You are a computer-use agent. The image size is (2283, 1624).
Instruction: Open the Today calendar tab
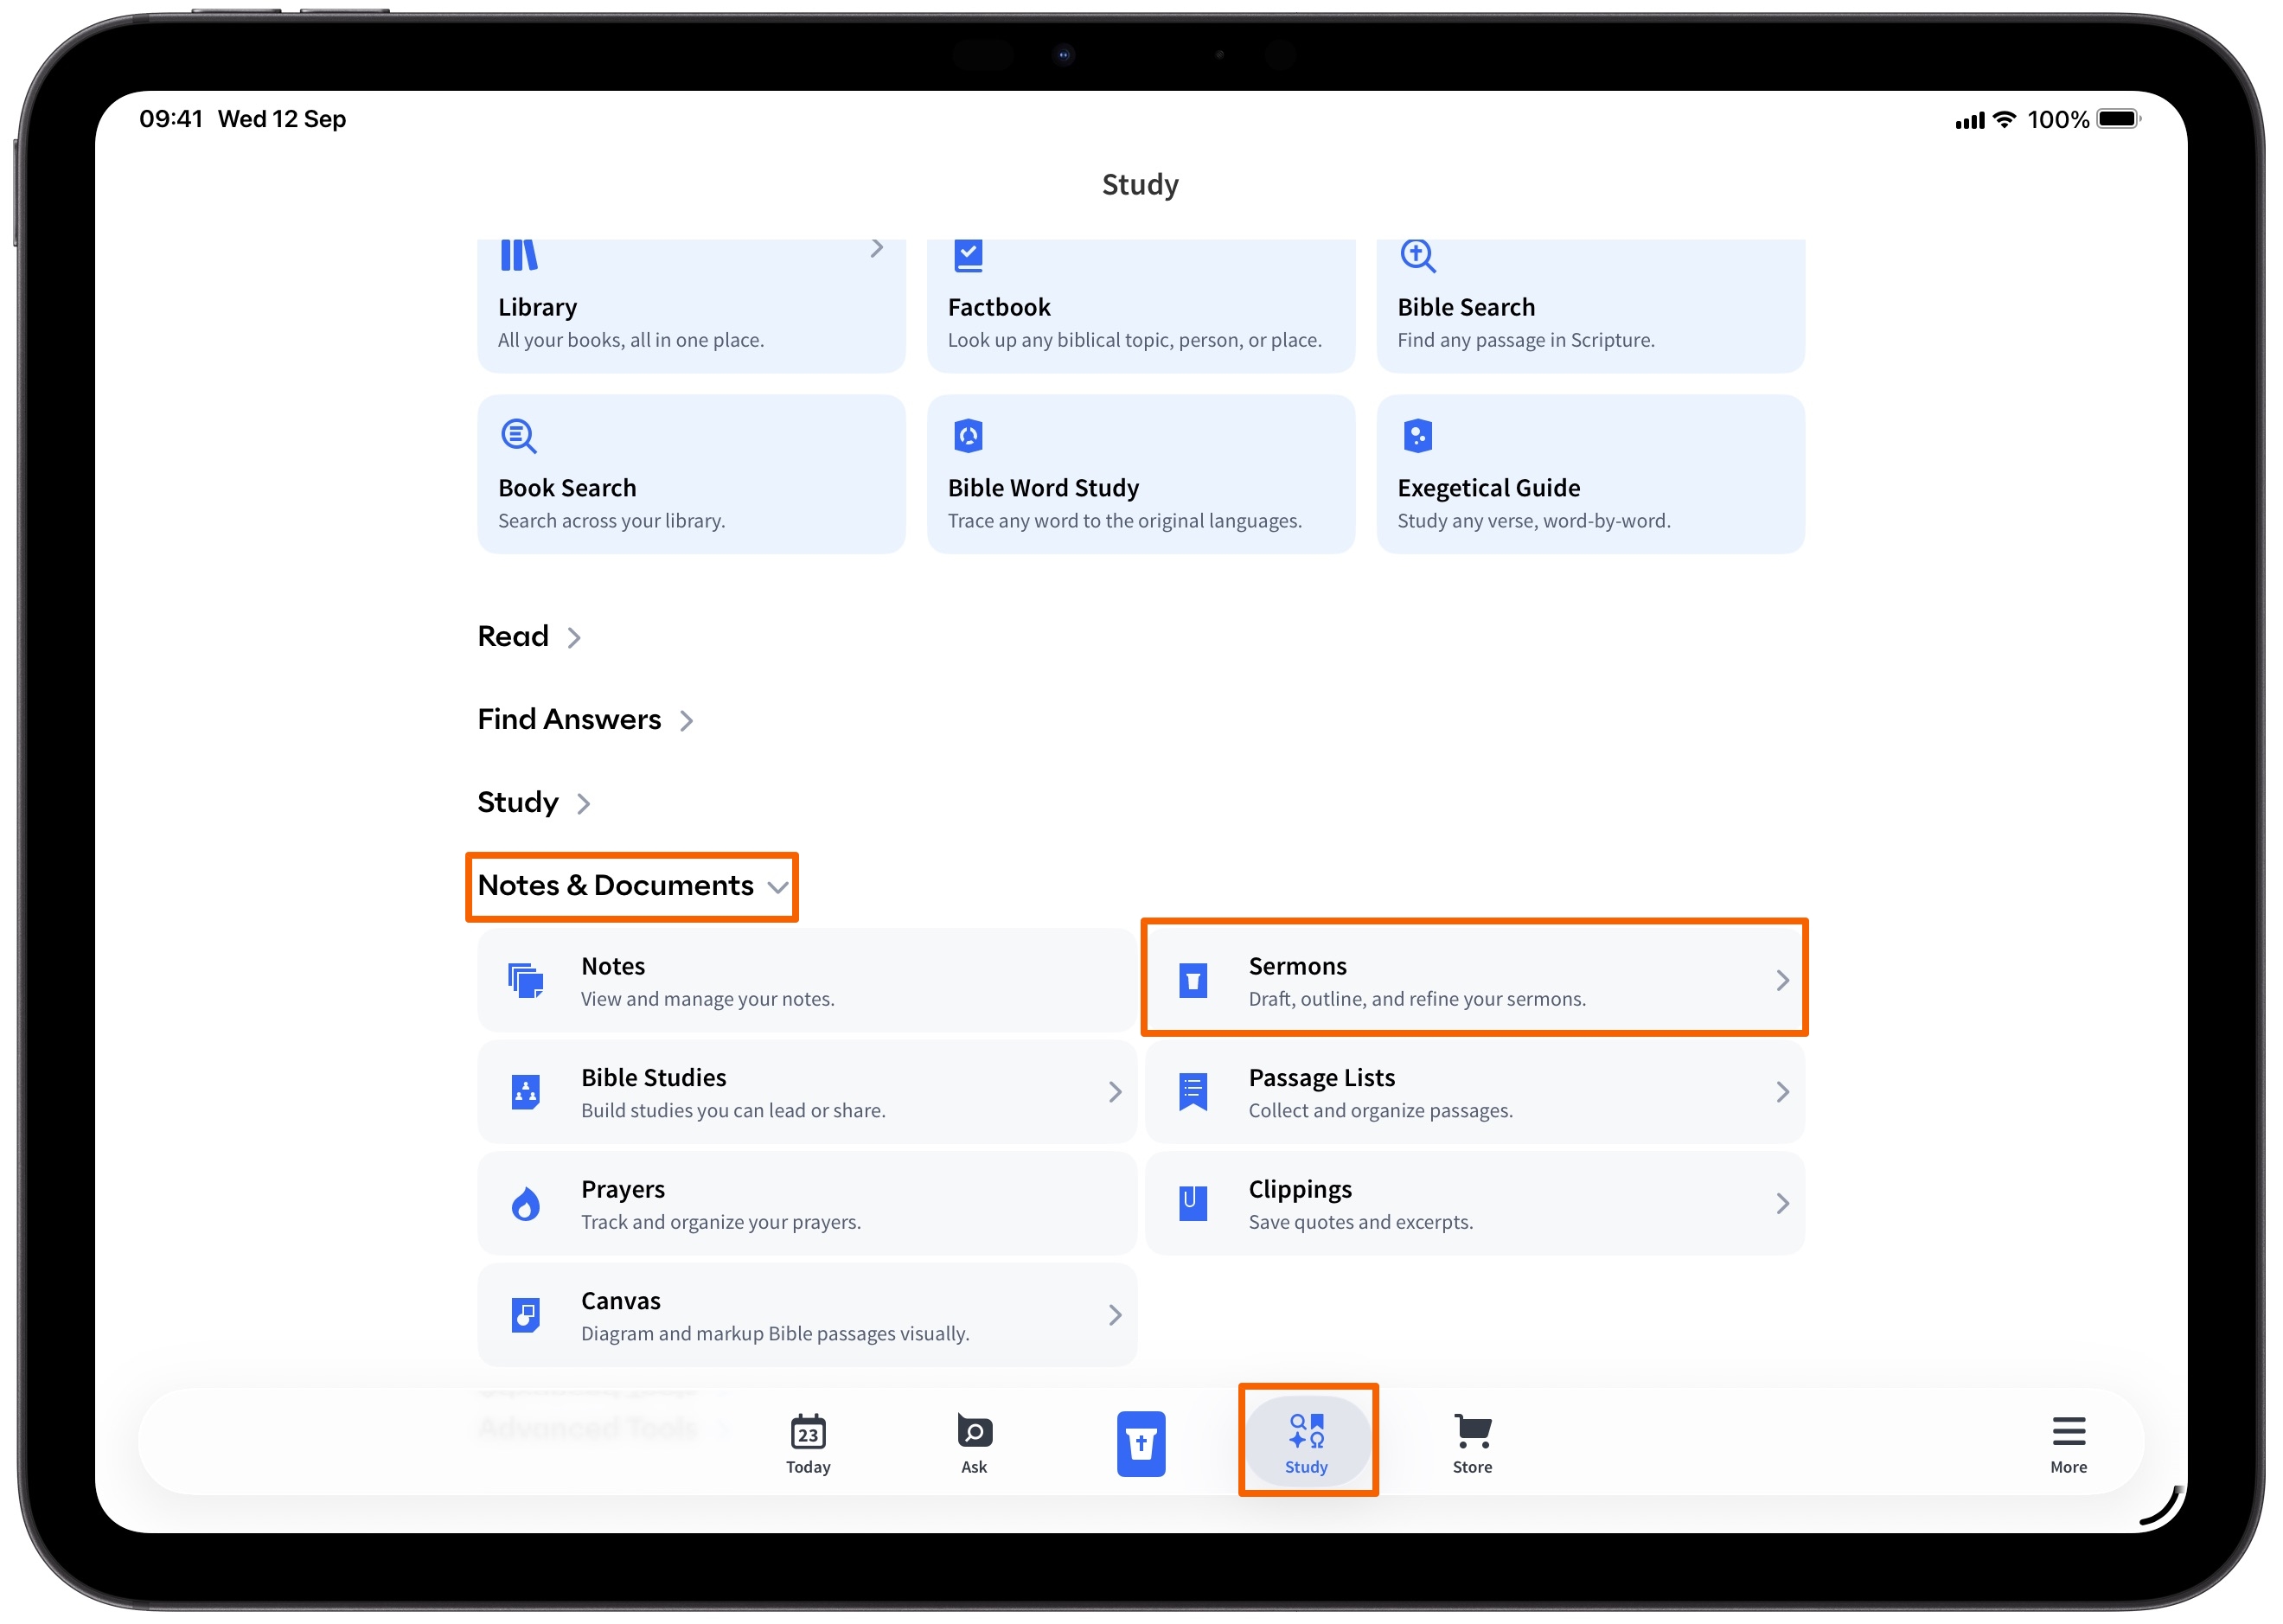[808, 1445]
